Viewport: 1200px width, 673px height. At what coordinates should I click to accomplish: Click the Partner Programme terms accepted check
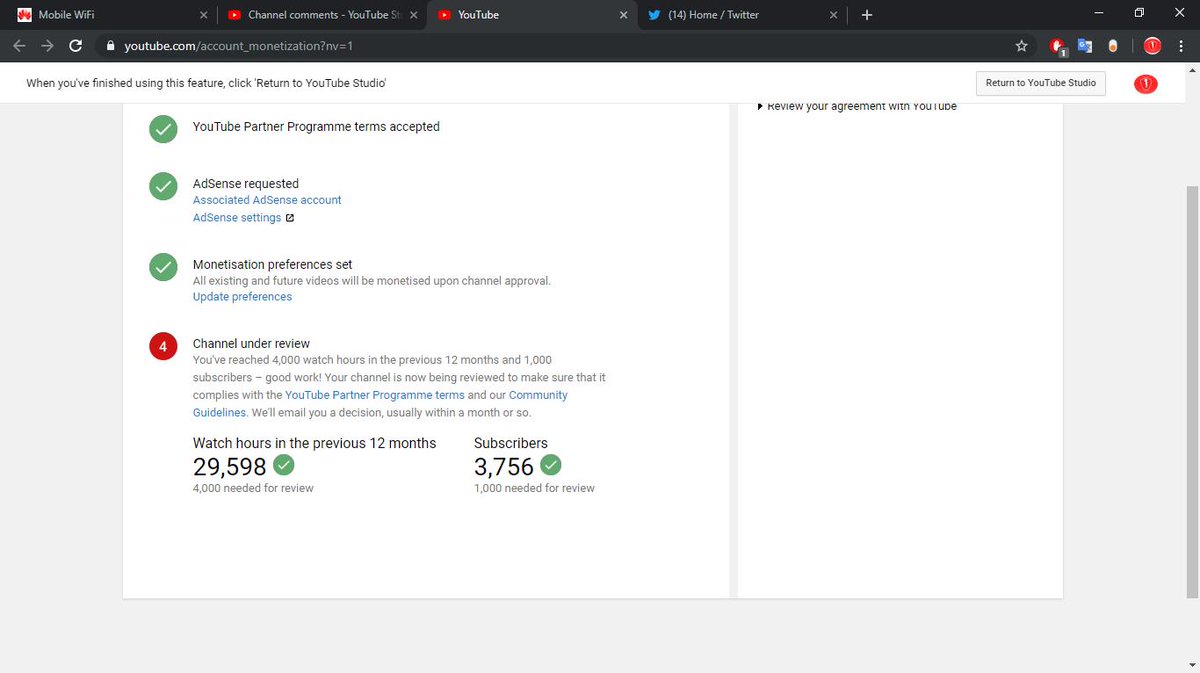(x=163, y=129)
